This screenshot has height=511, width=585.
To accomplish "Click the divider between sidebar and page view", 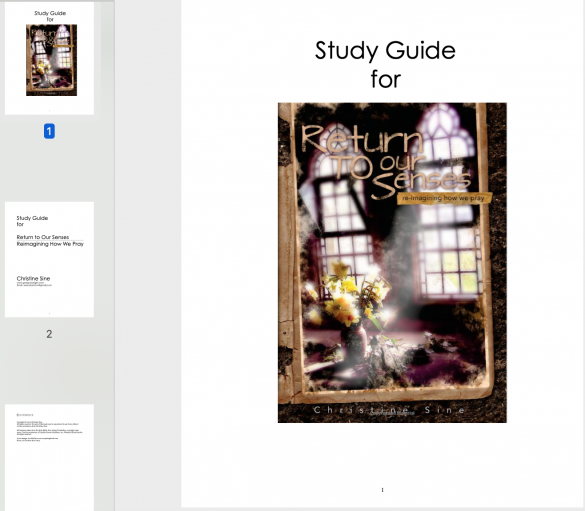I will click(x=114, y=256).
